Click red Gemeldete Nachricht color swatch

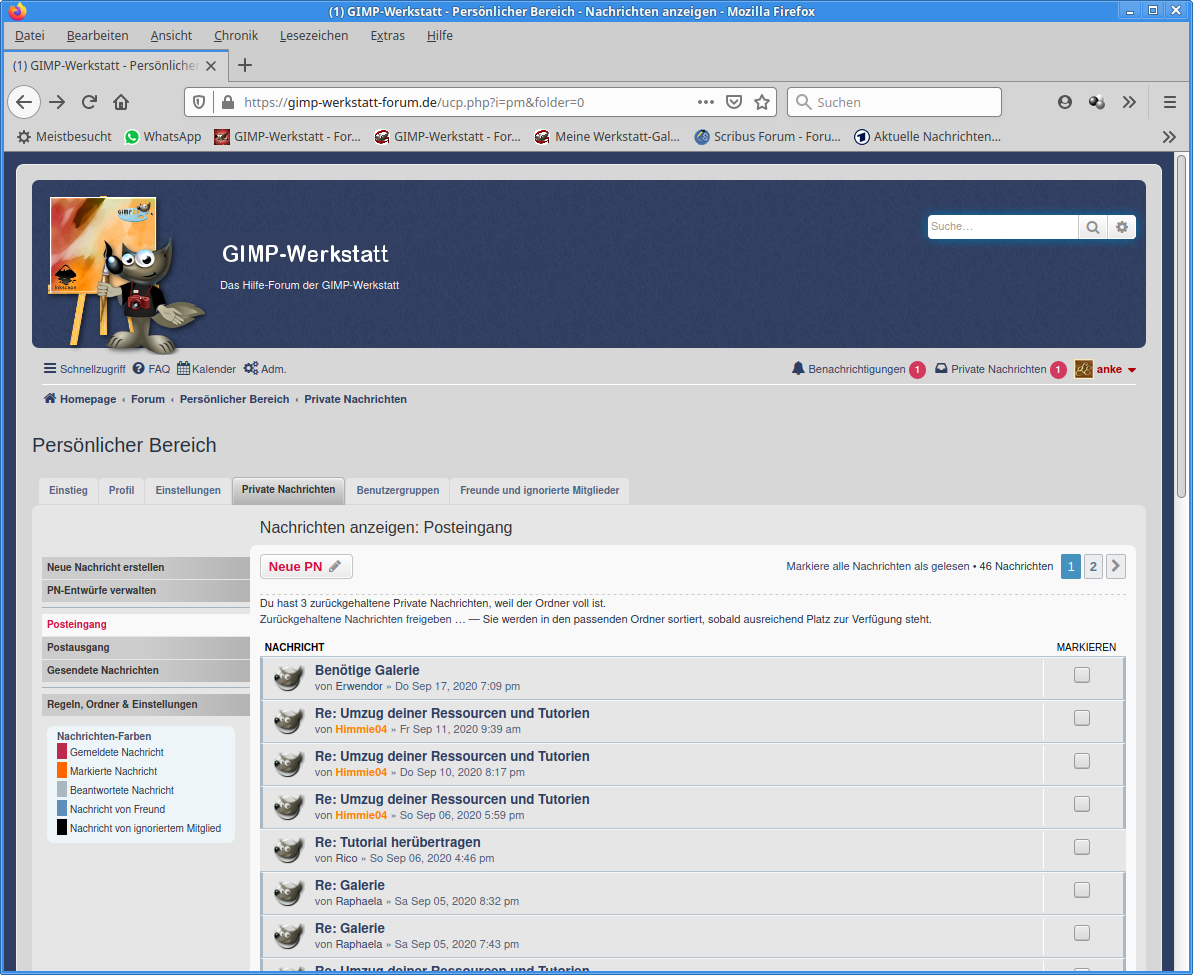pos(62,752)
